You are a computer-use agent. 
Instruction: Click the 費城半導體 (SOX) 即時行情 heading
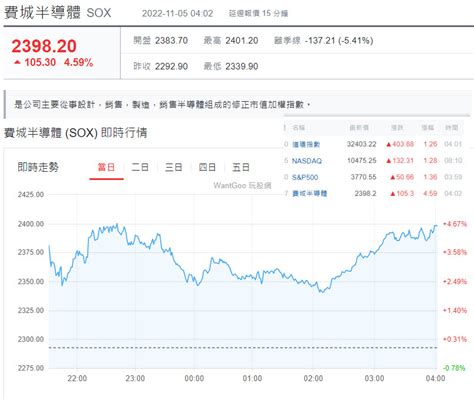75,133
